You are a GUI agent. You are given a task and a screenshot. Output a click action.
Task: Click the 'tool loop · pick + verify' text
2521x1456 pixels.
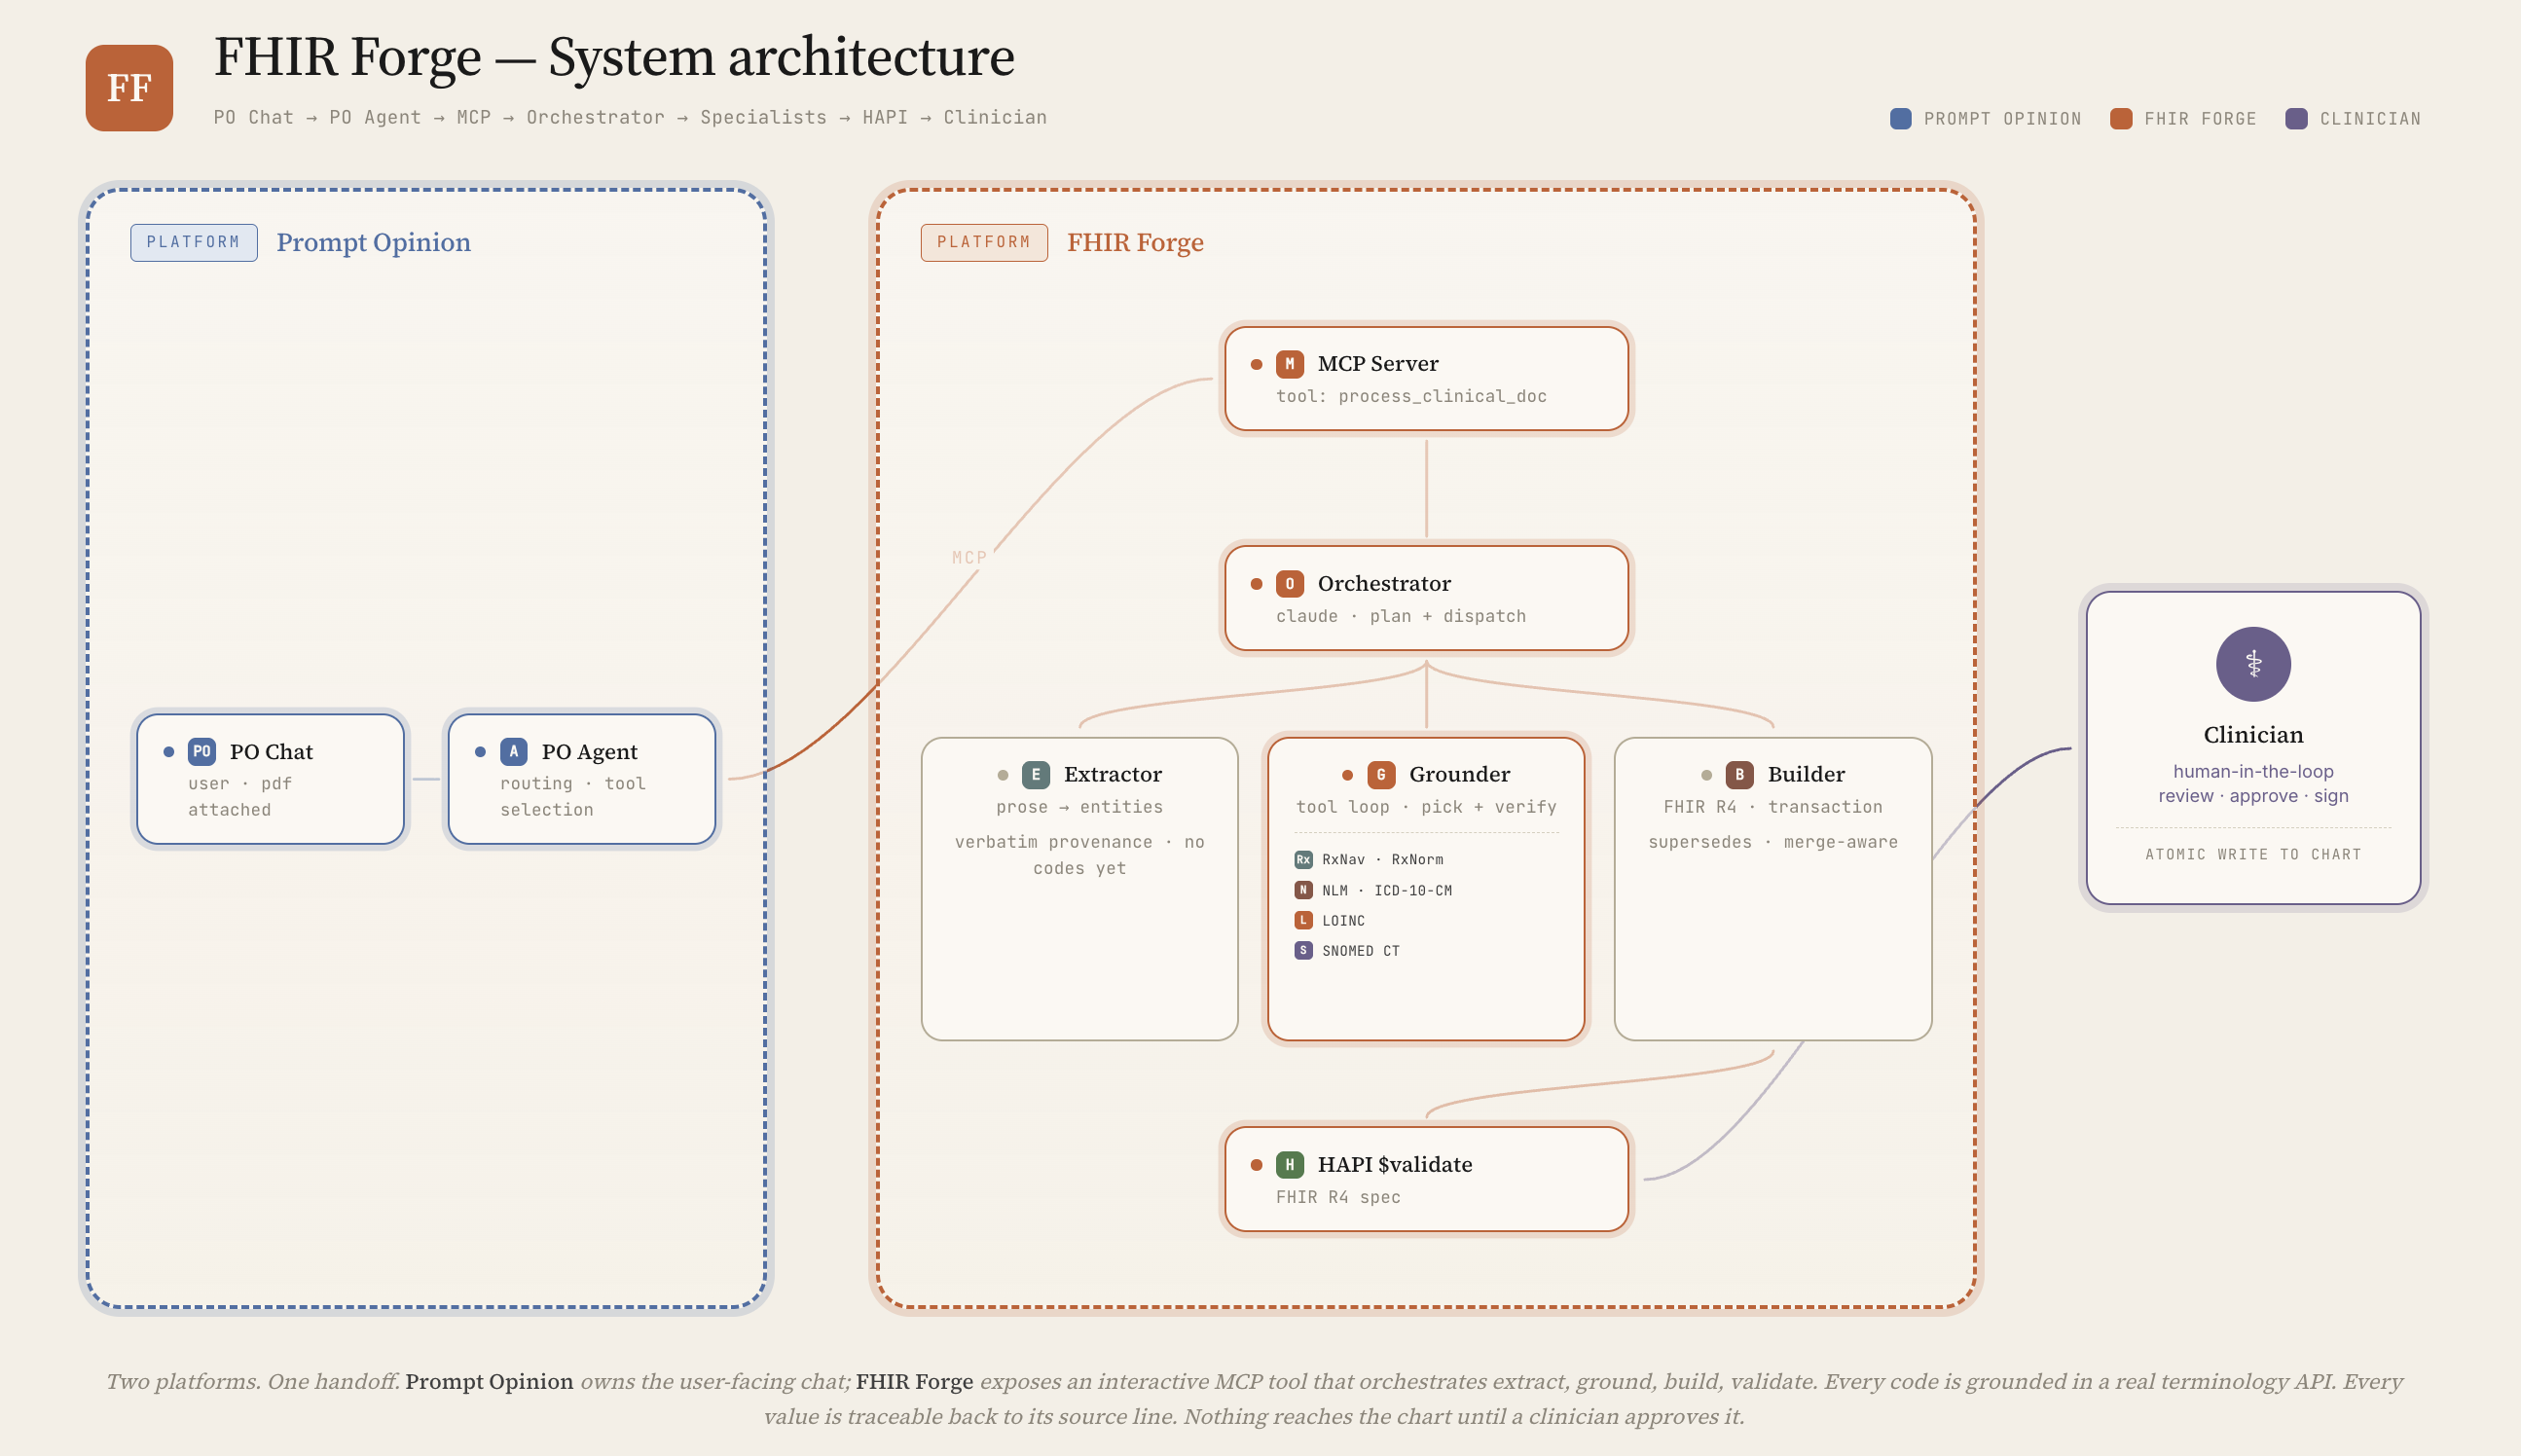1426,808
